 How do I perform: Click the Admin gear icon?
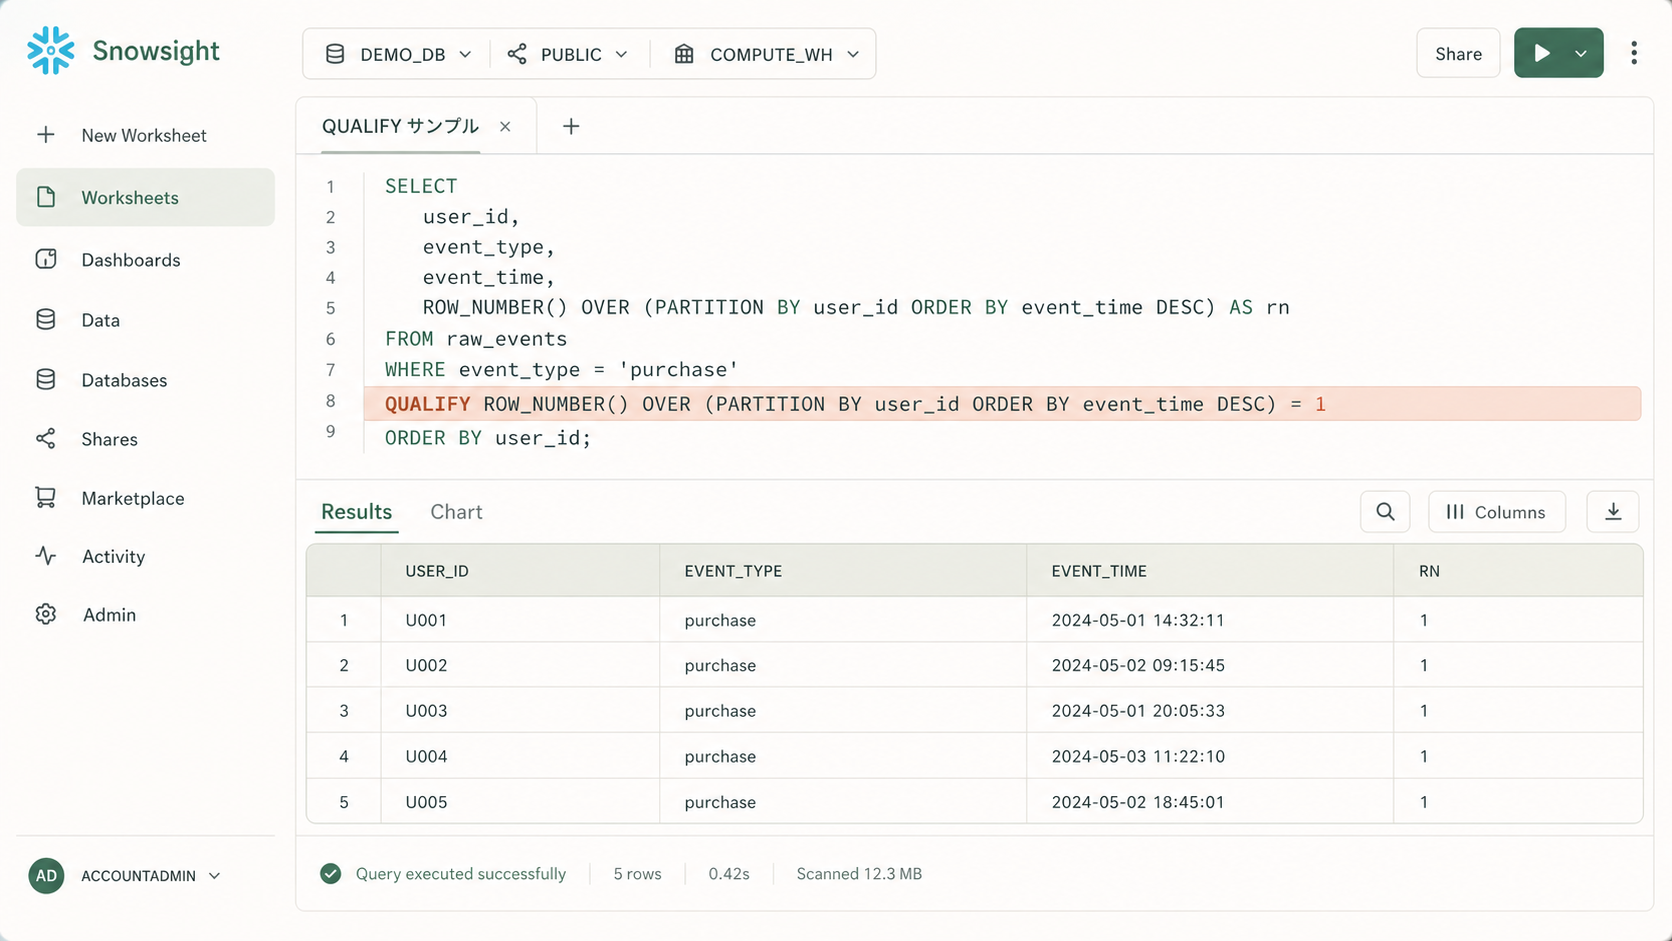[x=46, y=614]
